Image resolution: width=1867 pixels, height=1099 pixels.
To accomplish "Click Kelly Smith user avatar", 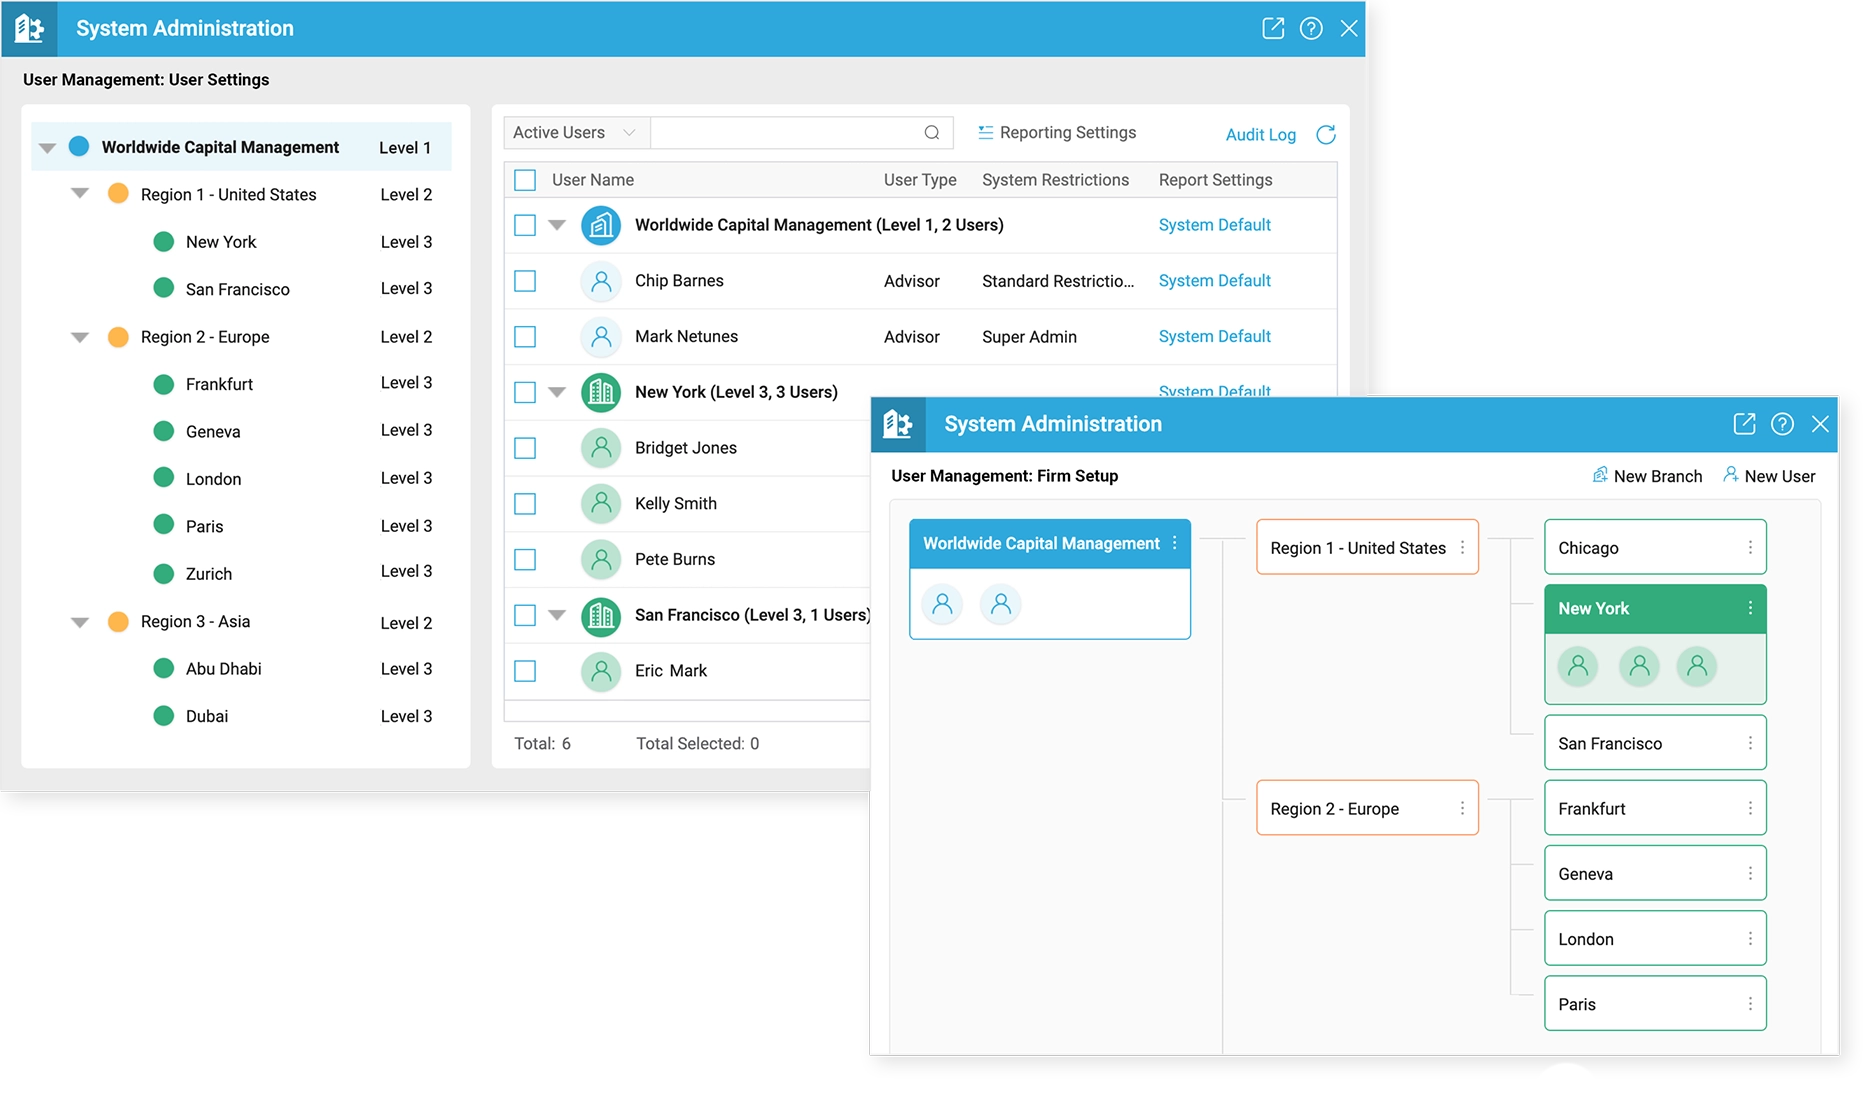I will click(601, 504).
